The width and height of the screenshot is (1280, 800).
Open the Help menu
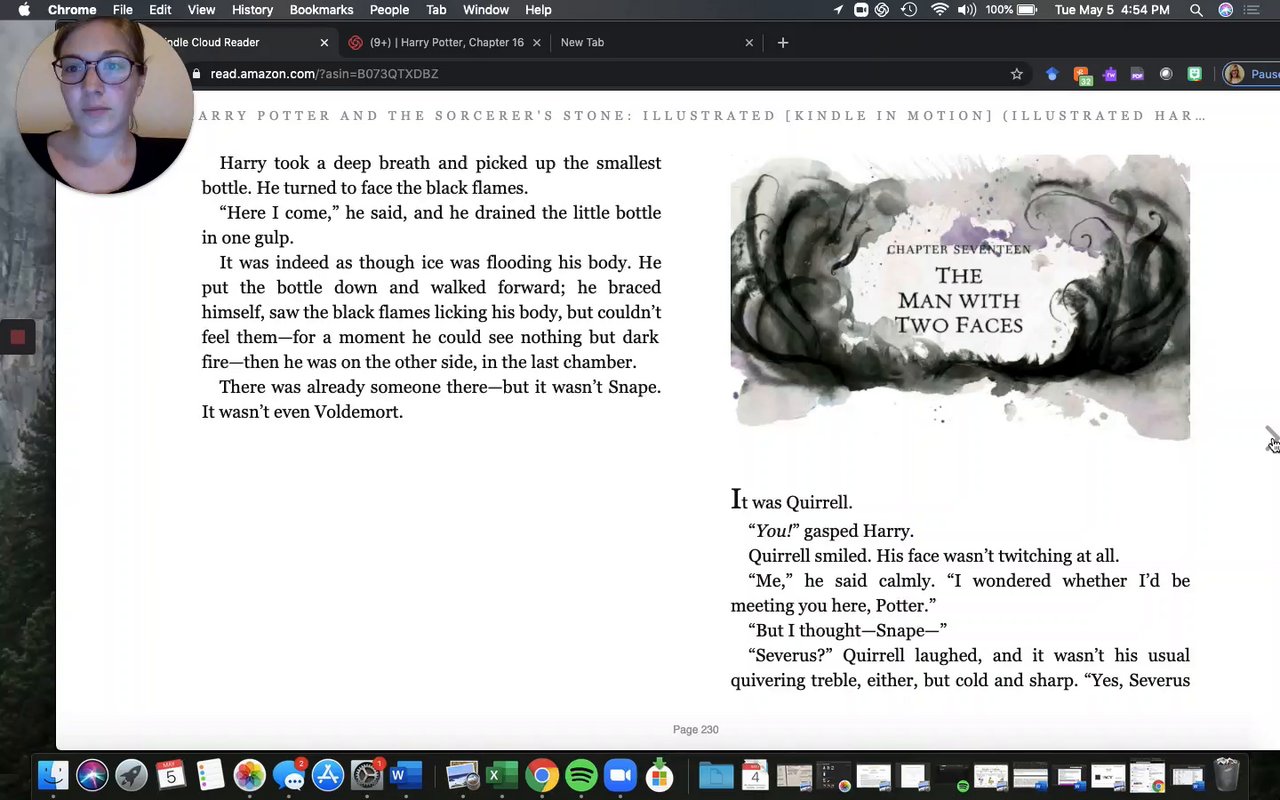click(x=538, y=10)
